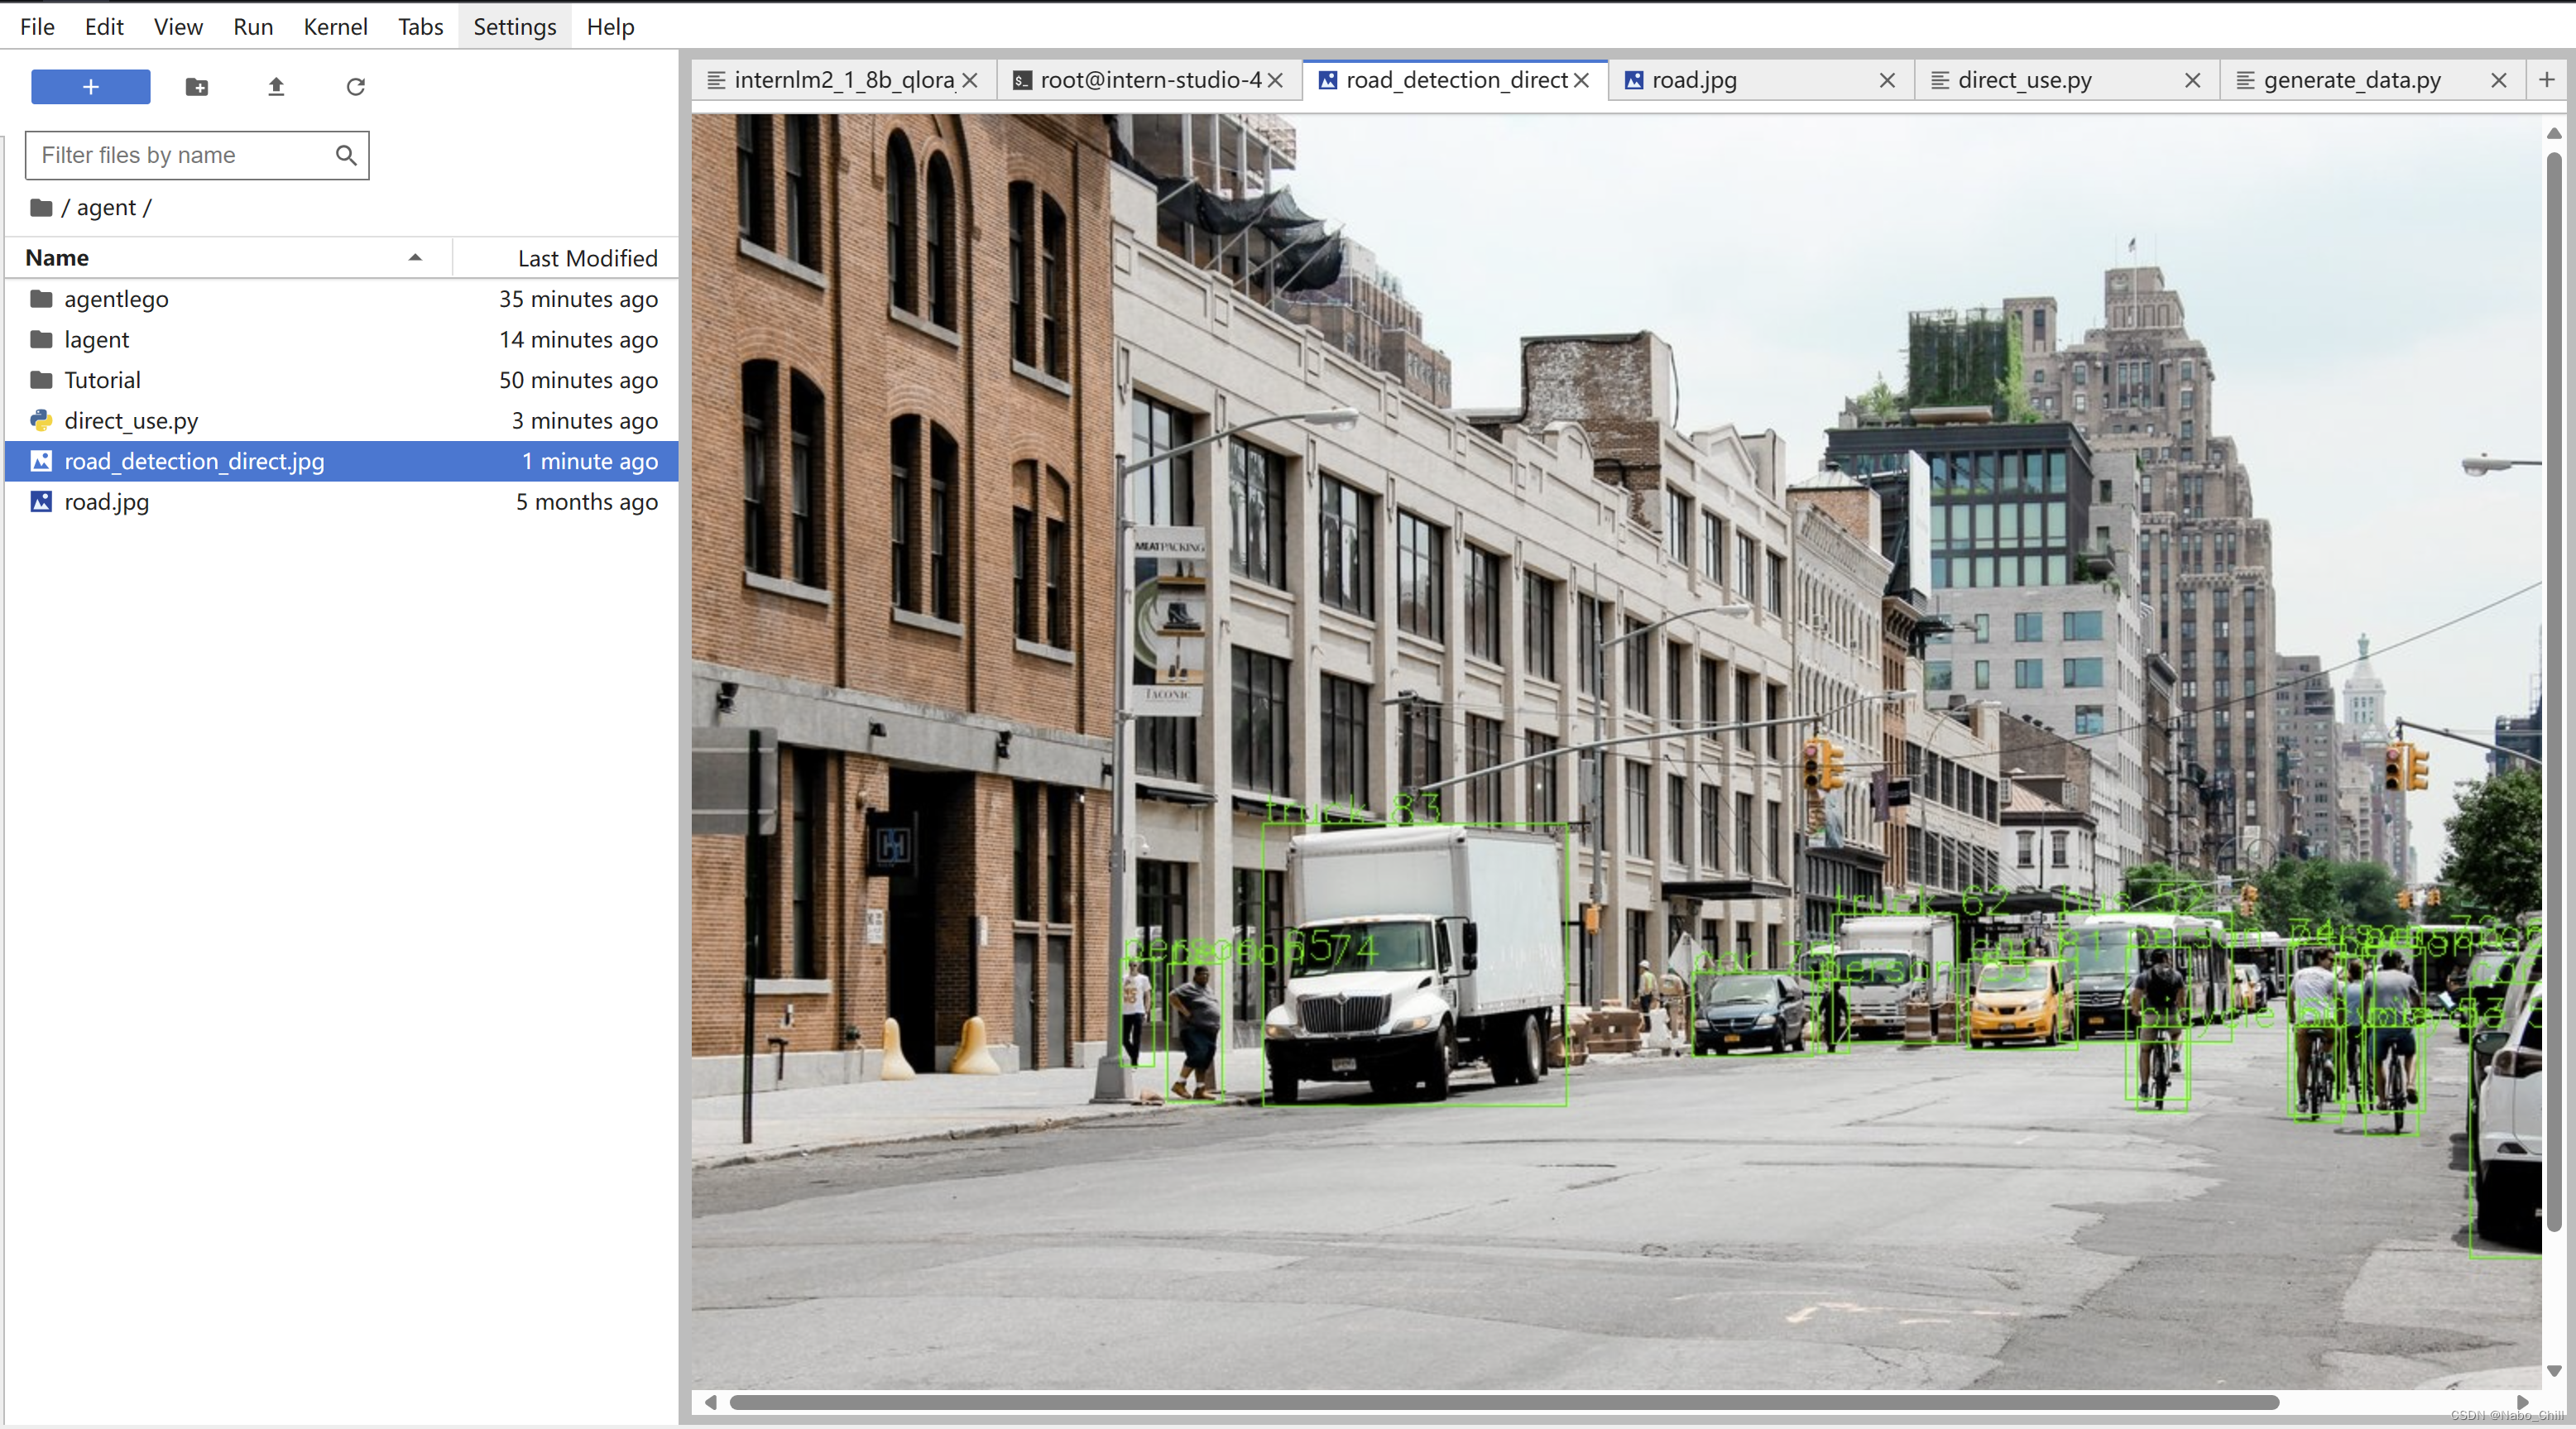
Task: Close the generate_data.py tab
Action: click(x=2497, y=80)
